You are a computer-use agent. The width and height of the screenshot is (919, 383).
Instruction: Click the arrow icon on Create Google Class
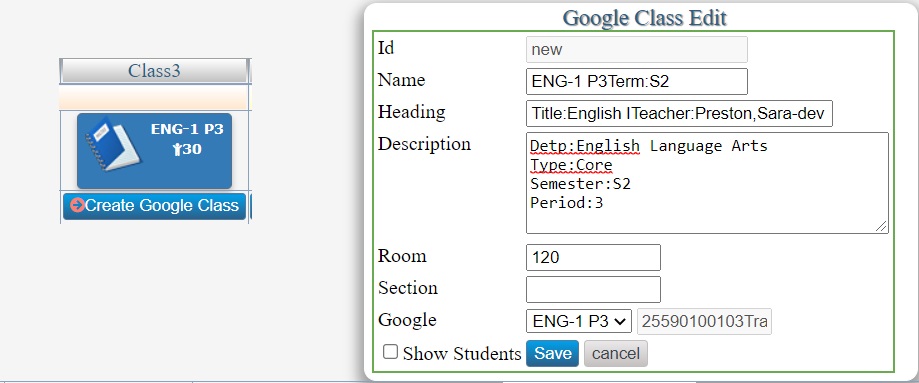pyautogui.click(x=77, y=205)
